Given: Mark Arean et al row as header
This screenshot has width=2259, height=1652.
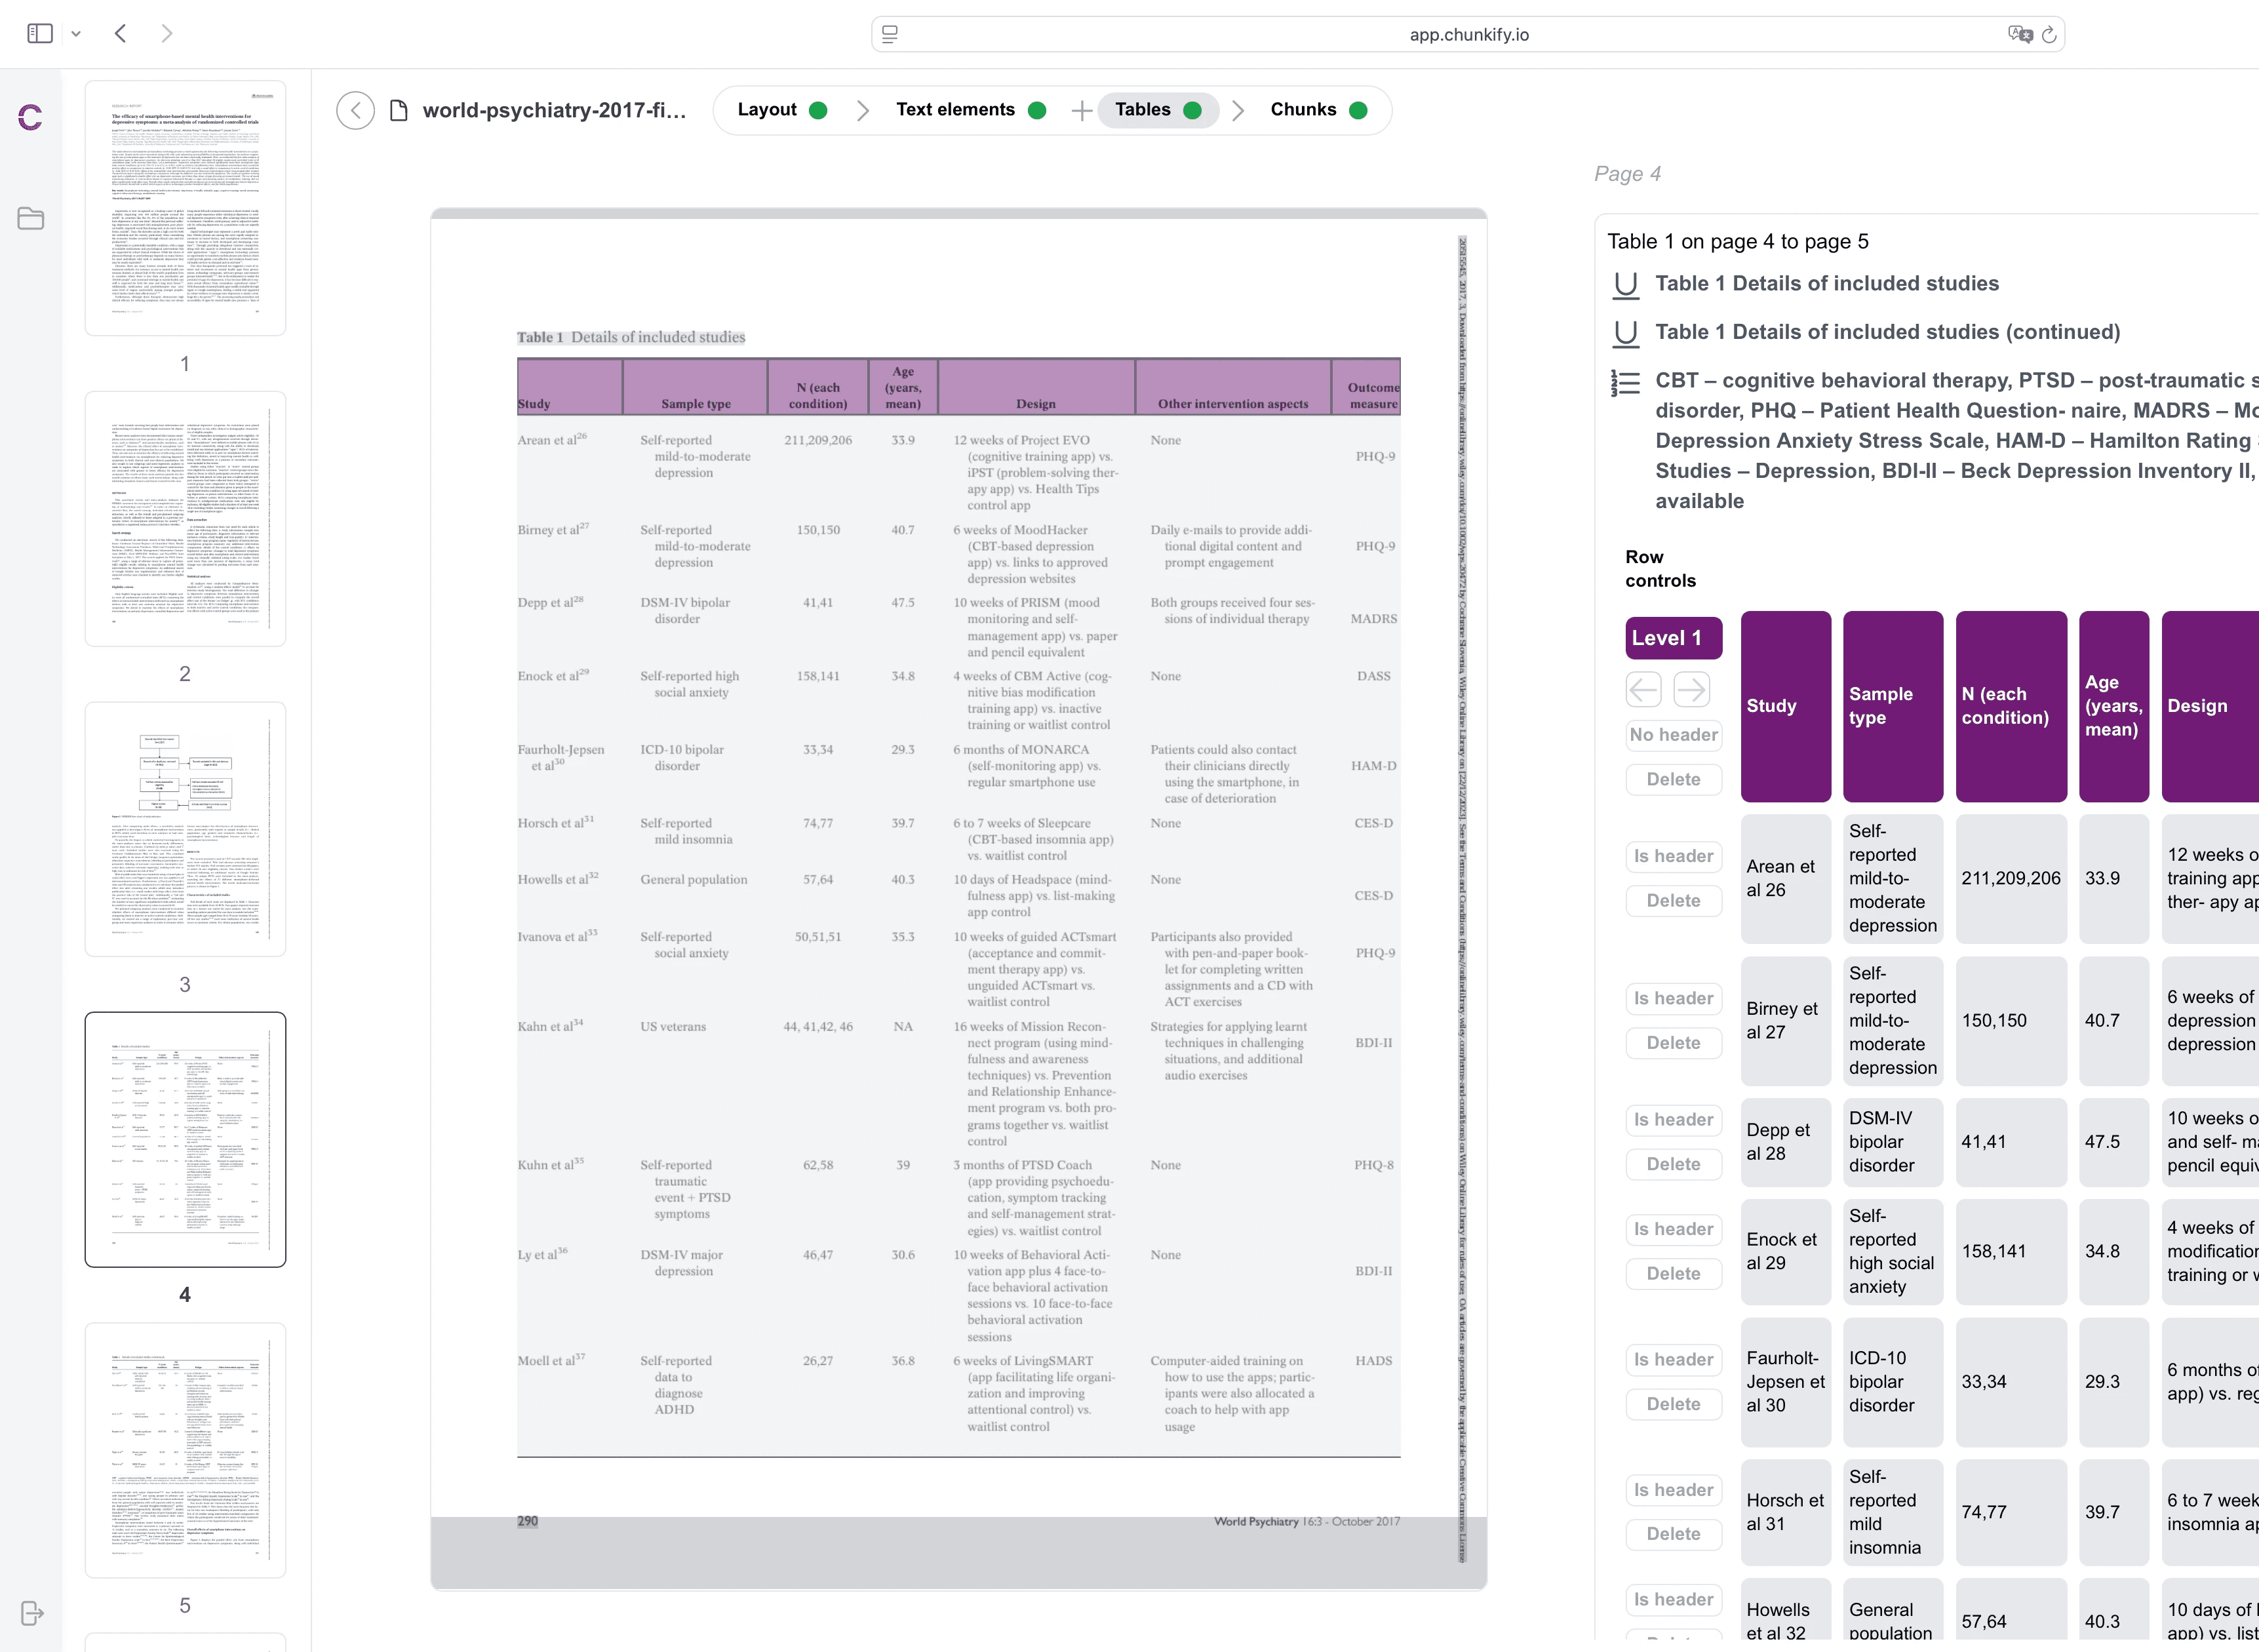Looking at the screenshot, I should point(1673,856).
